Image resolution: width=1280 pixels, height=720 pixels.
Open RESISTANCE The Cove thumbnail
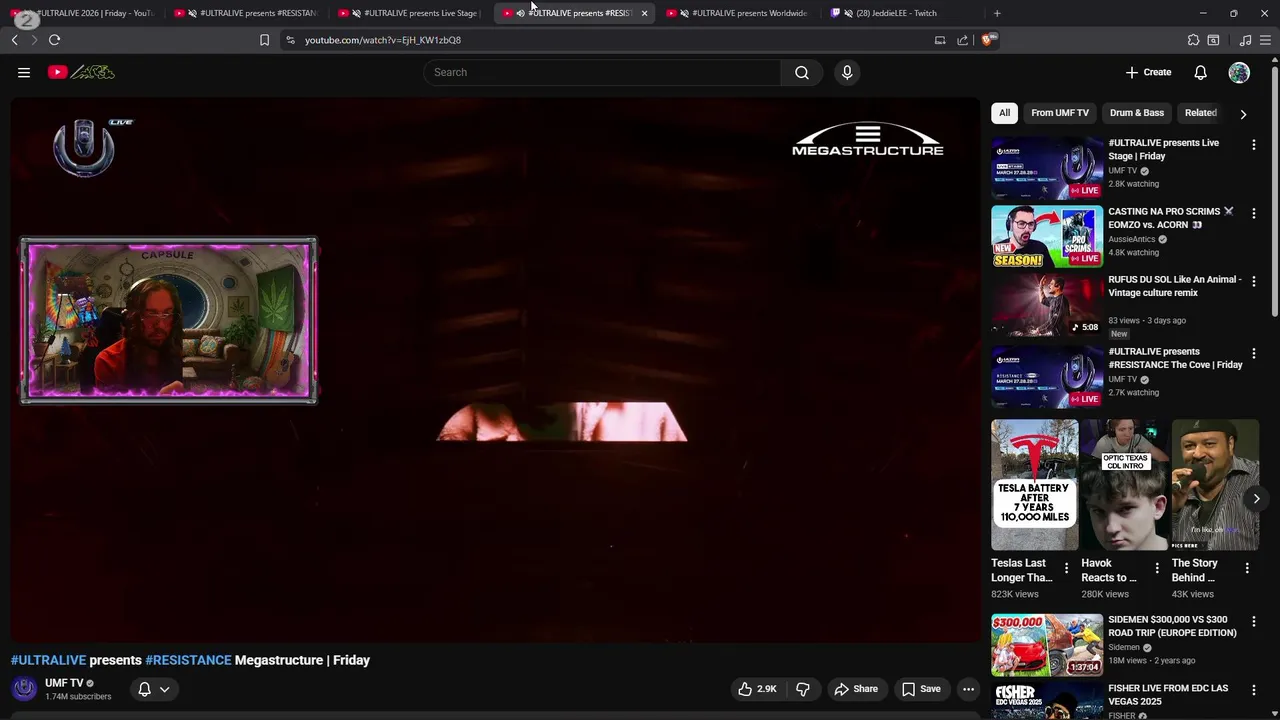(1047, 377)
